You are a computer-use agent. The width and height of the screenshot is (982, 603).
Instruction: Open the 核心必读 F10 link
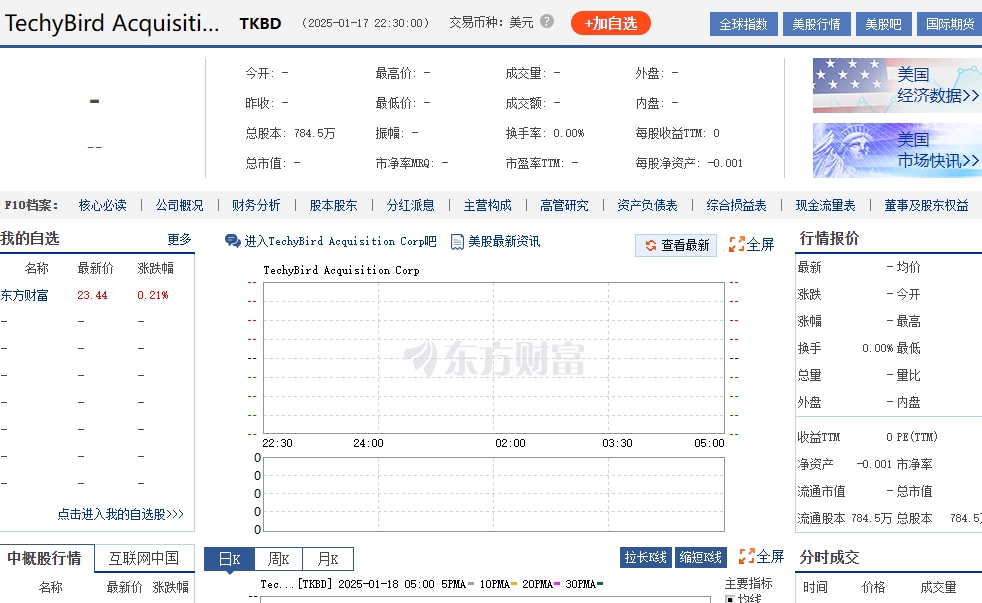click(x=103, y=205)
